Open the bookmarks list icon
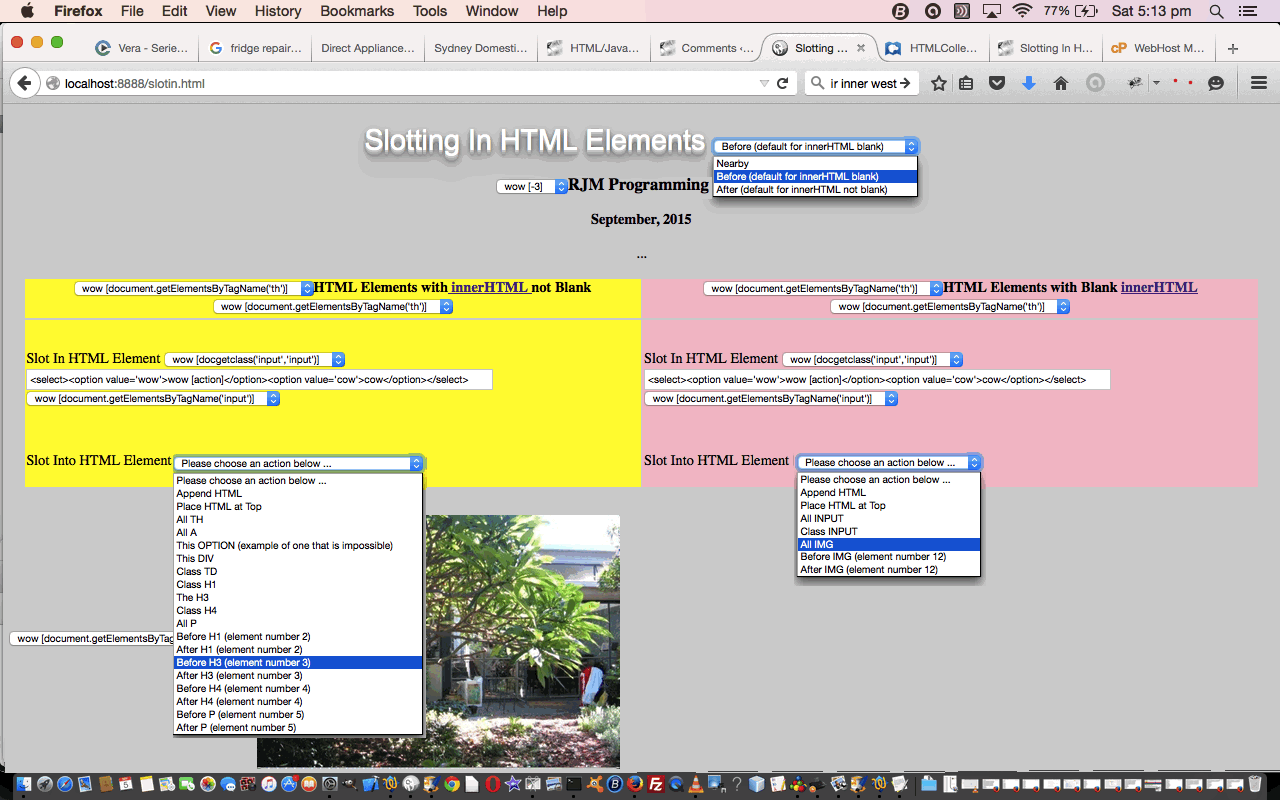The width and height of the screenshot is (1280, 800). (x=966, y=84)
